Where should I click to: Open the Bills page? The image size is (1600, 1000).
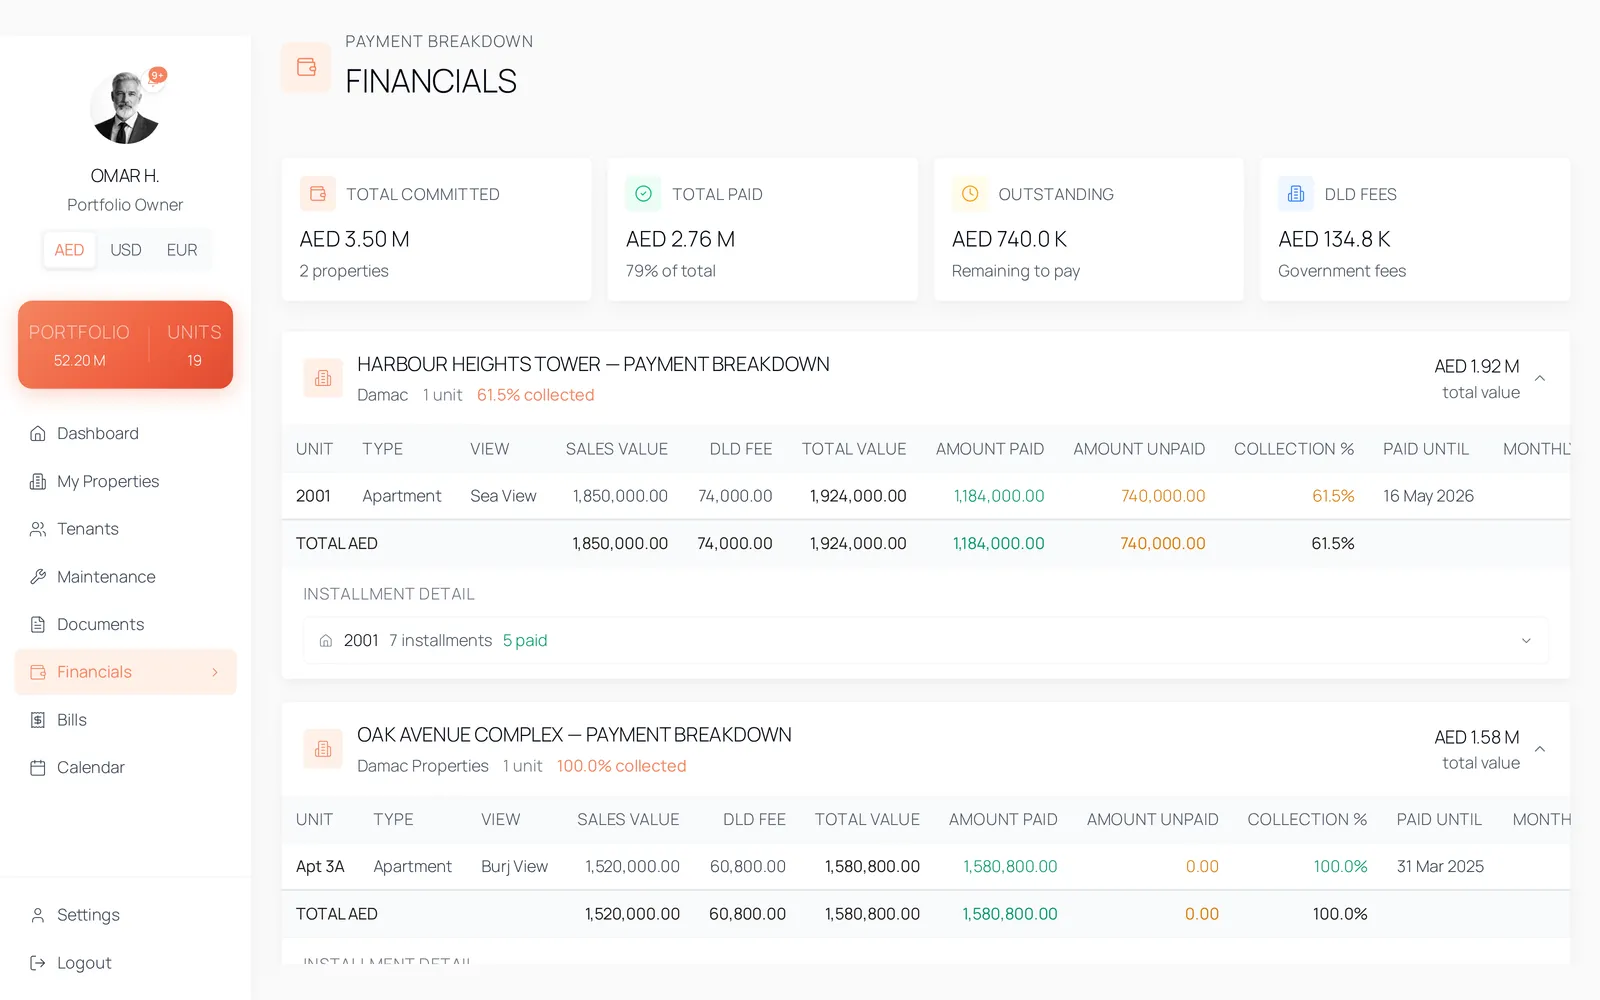coord(125,720)
